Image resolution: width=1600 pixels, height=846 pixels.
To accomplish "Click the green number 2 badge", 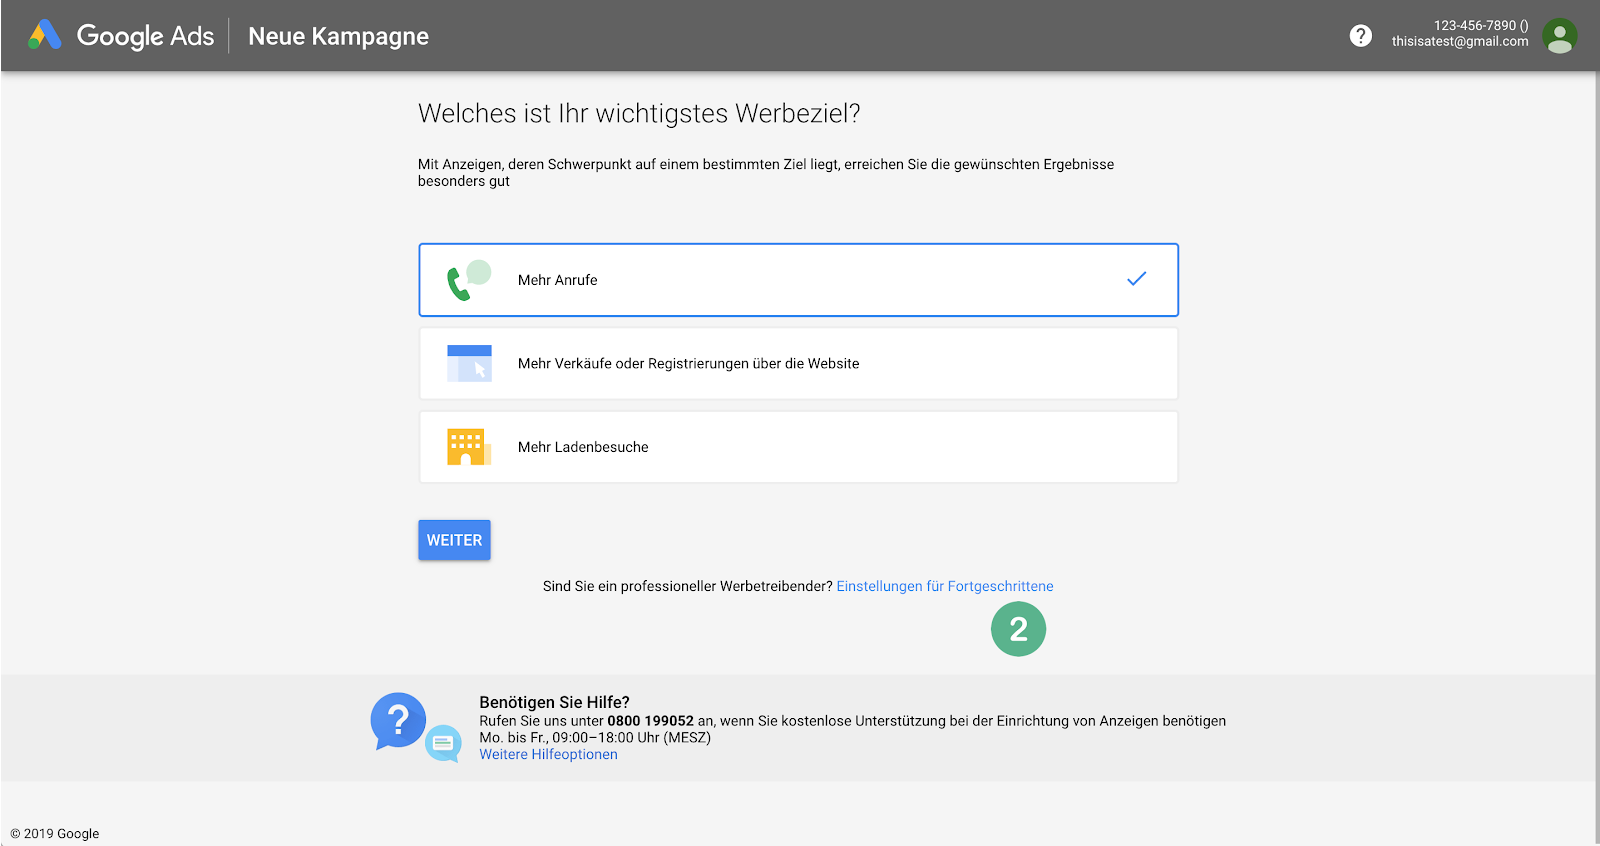I will coord(1018,629).
